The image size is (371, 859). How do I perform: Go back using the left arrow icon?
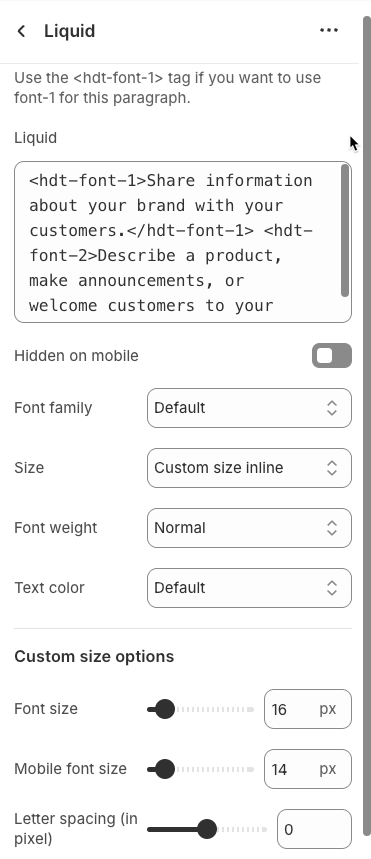point(21,31)
